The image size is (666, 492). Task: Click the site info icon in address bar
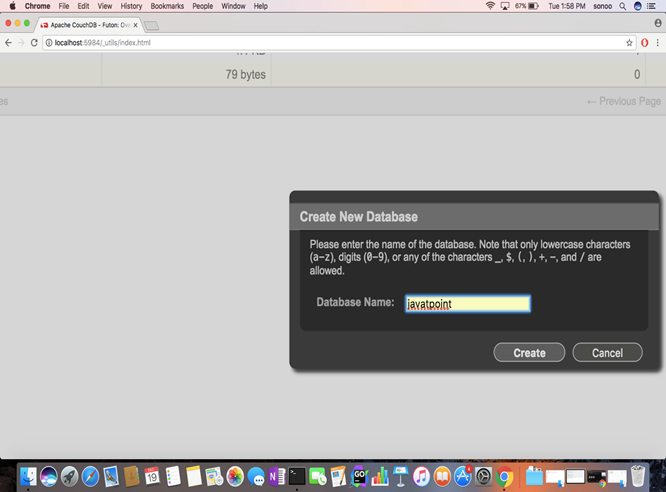tap(49, 42)
